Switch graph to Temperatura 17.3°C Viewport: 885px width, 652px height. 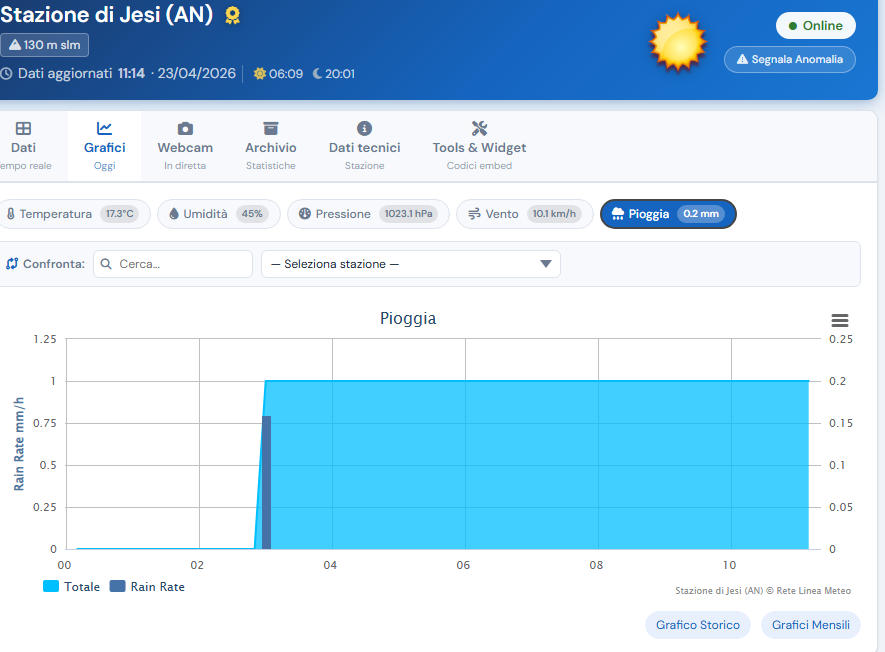tap(76, 214)
